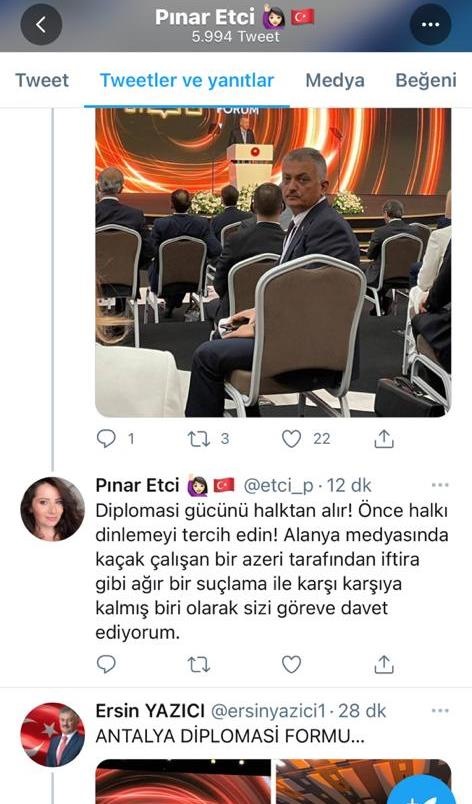Viewport: 472px width, 804px height.
Task: Open the forum audience photo
Action: tap(273, 262)
